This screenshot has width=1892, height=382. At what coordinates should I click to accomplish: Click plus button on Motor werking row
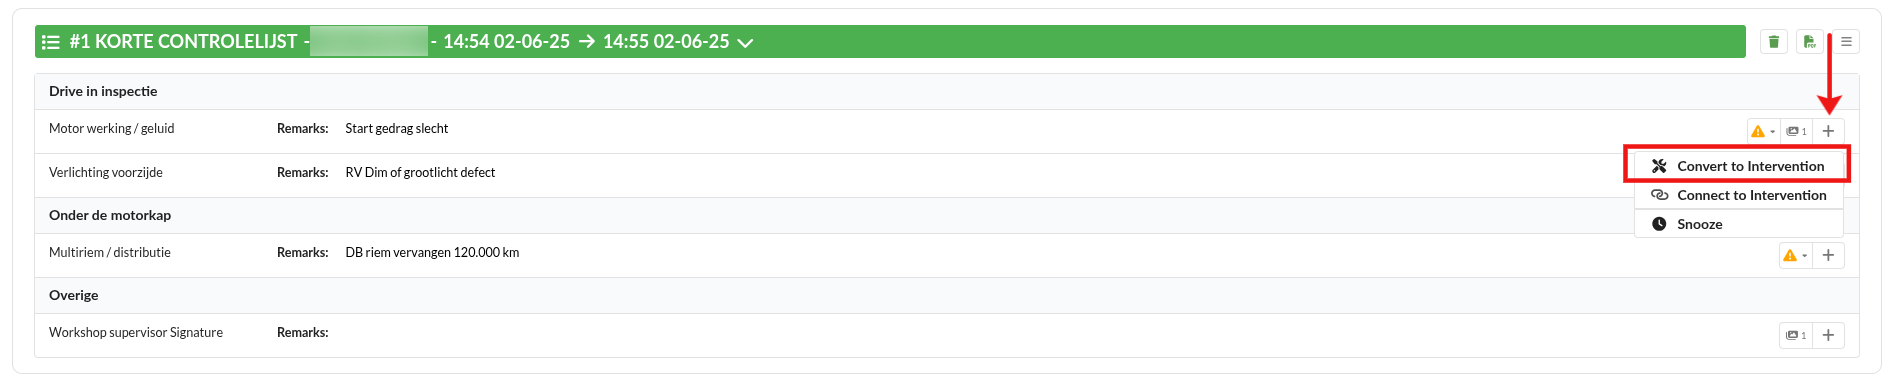1828,131
